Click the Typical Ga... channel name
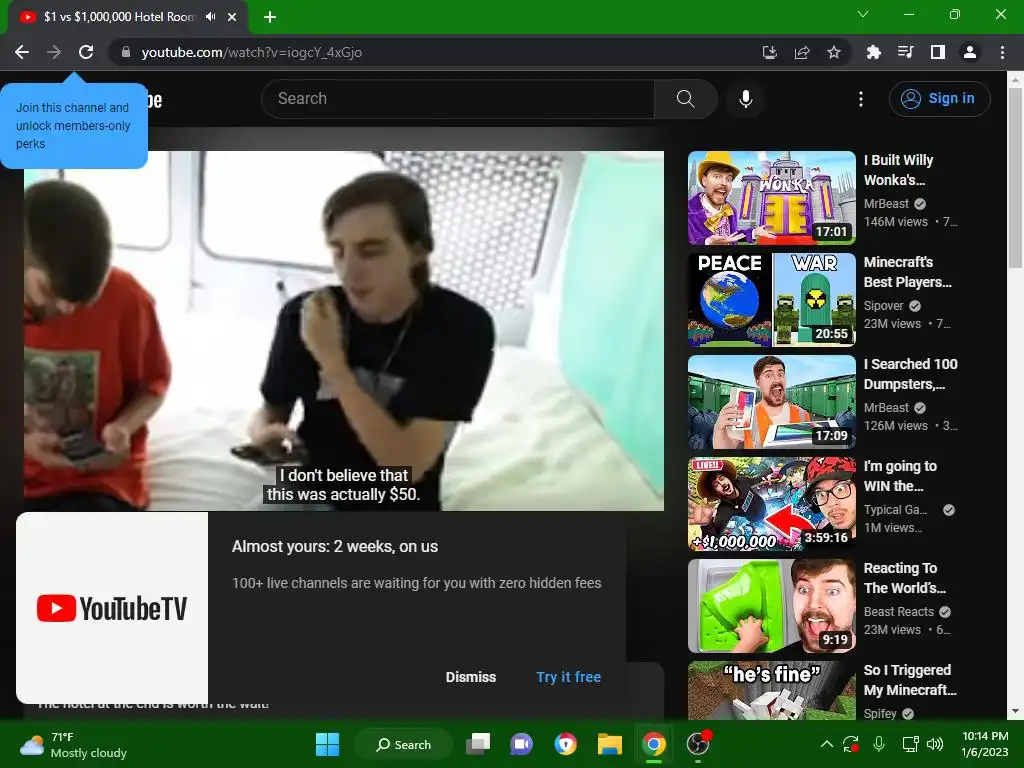Screen dimensions: 1024x768 point(895,510)
